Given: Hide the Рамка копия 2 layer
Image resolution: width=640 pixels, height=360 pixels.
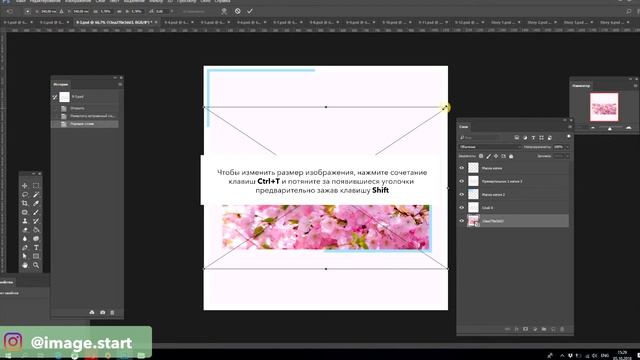Looking at the screenshot, I should 462,194.
